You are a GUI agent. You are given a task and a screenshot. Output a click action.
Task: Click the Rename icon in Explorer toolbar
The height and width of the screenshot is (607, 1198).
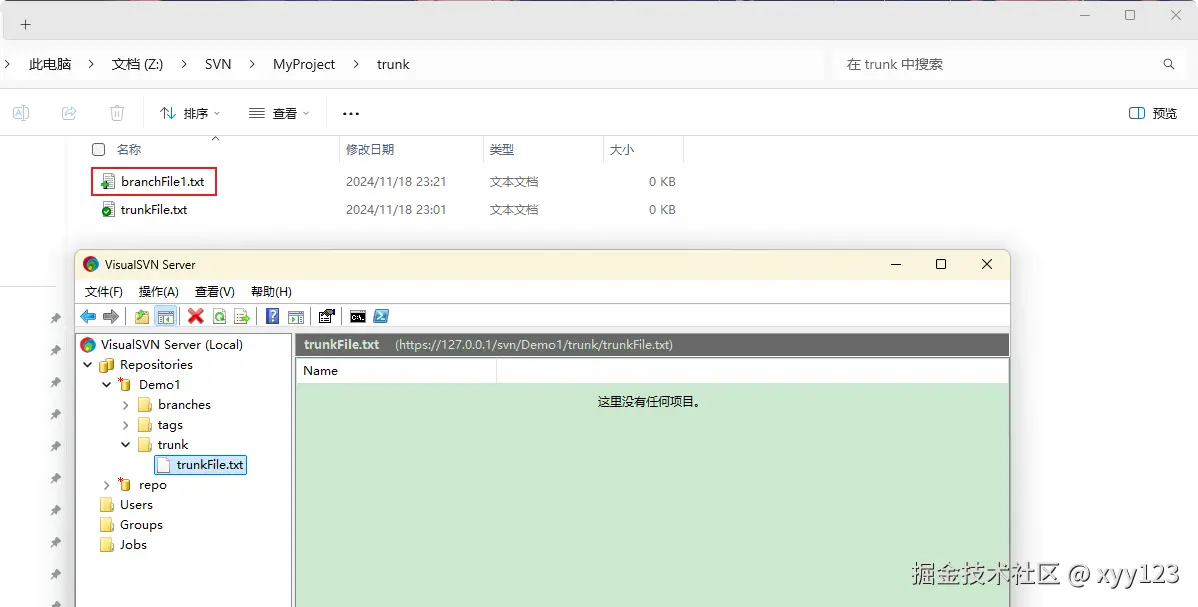(21, 113)
